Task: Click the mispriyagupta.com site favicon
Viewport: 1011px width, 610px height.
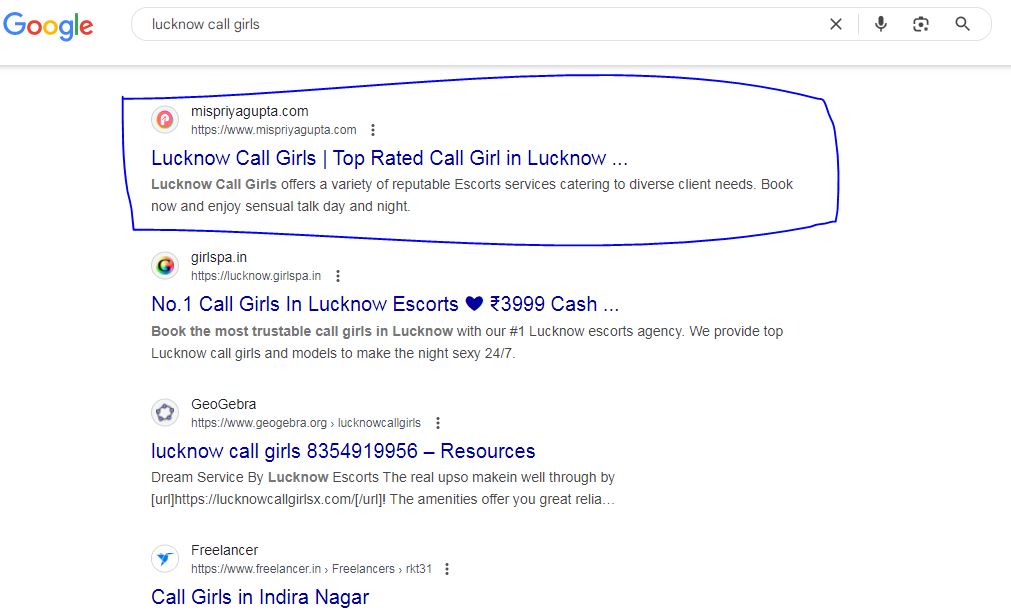Action: click(164, 119)
